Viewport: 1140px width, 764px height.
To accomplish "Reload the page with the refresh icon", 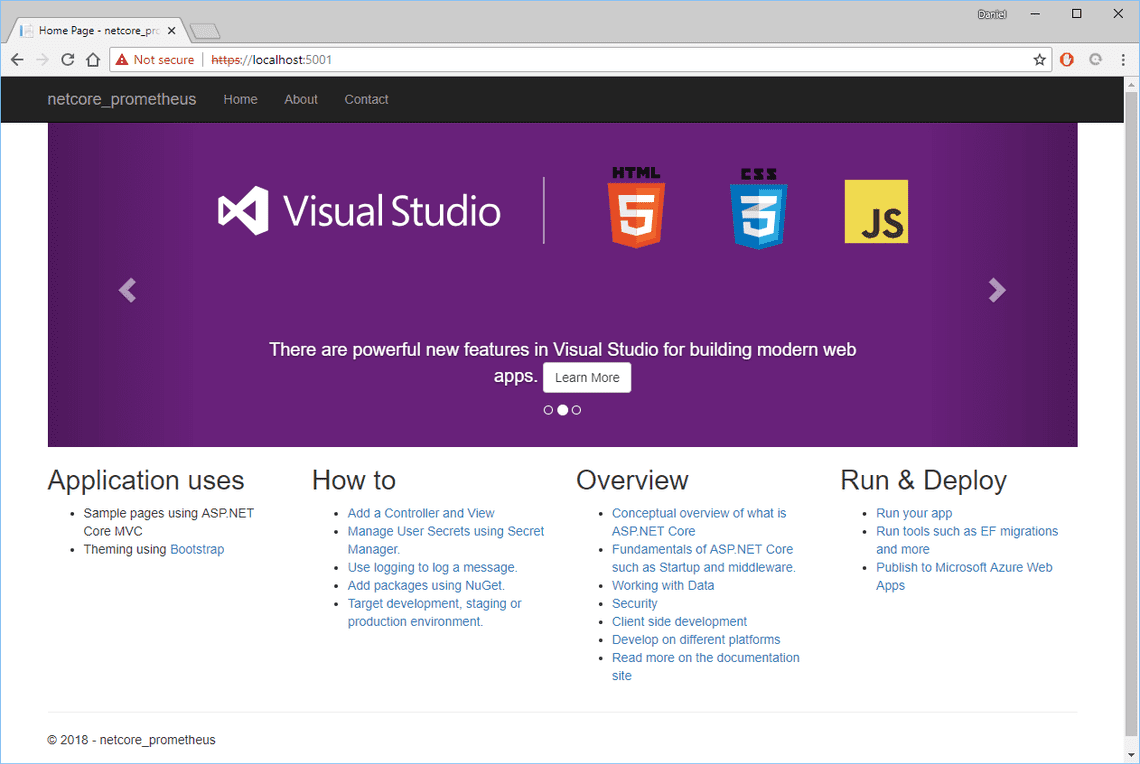I will click(x=67, y=59).
